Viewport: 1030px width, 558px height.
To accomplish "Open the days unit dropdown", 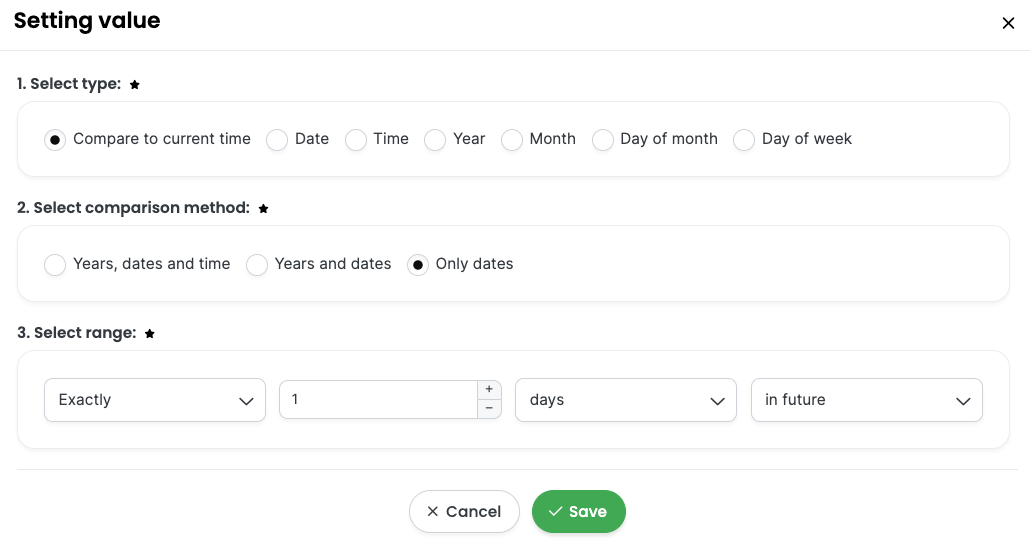I will [626, 400].
